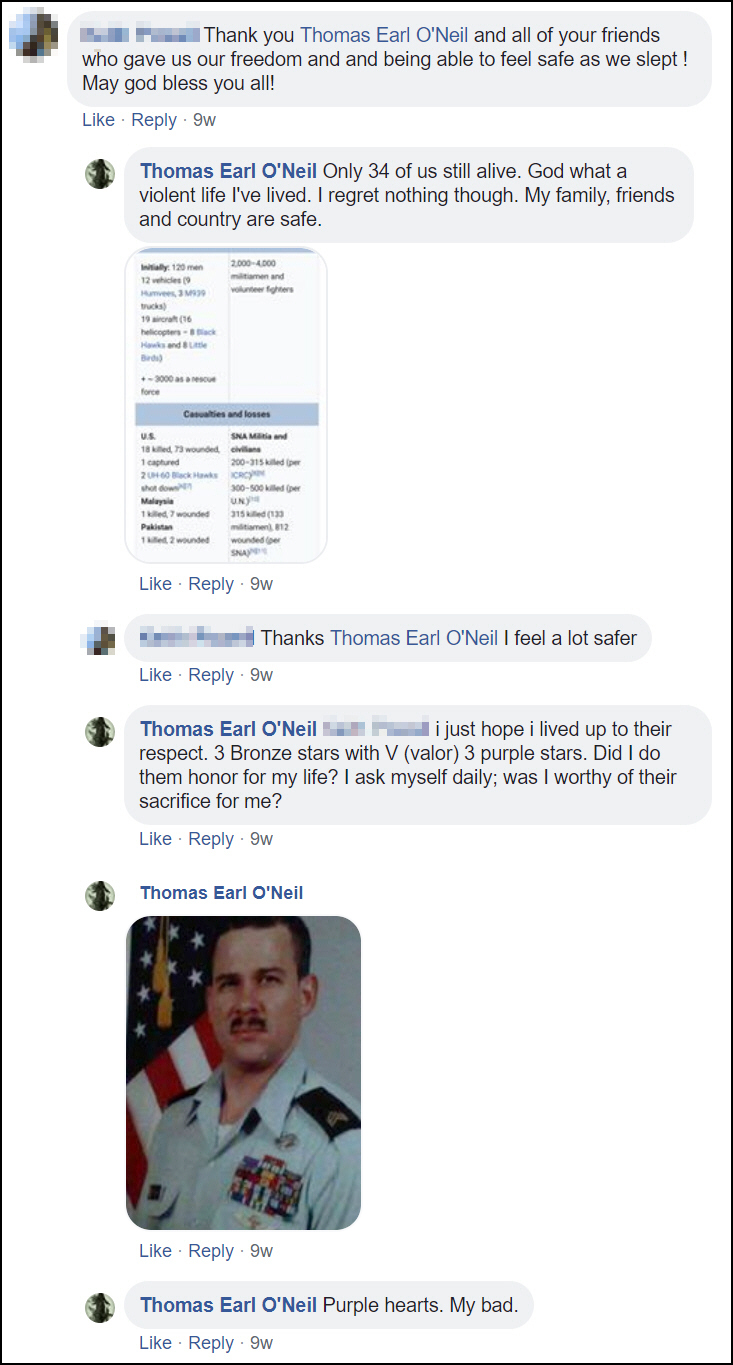Click Thomas Earl O'Neil mention in 'Thanks' comment
Viewport: 733px width, 1365px height.
[414, 638]
